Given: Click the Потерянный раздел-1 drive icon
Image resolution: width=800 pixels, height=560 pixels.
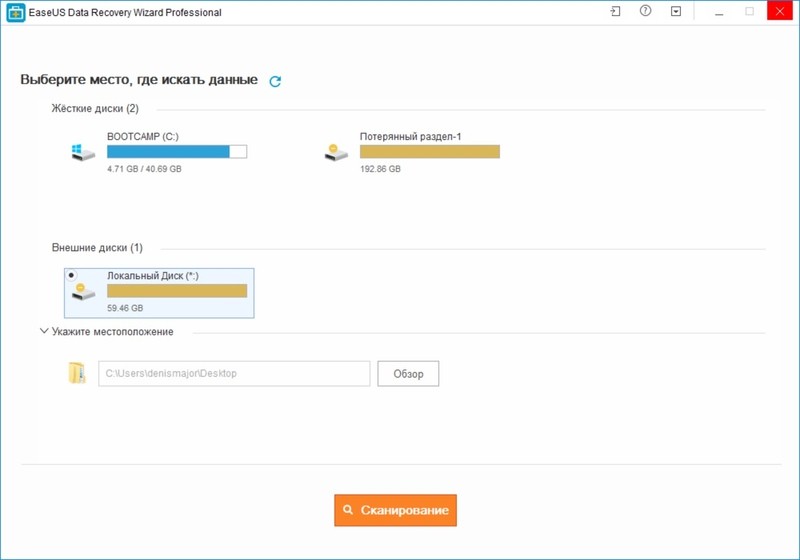Looking at the screenshot, I should point(336,152).
